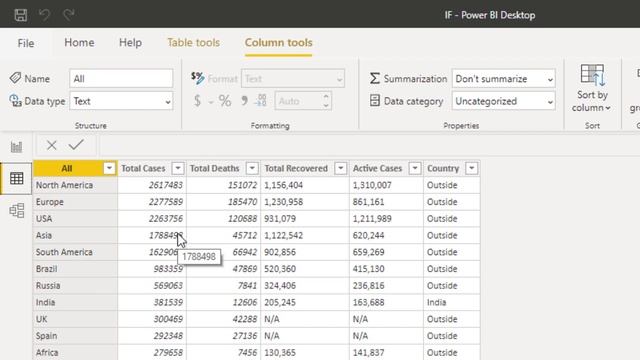
Task: Click the Brazil row cell
Action: pos(75,269)
